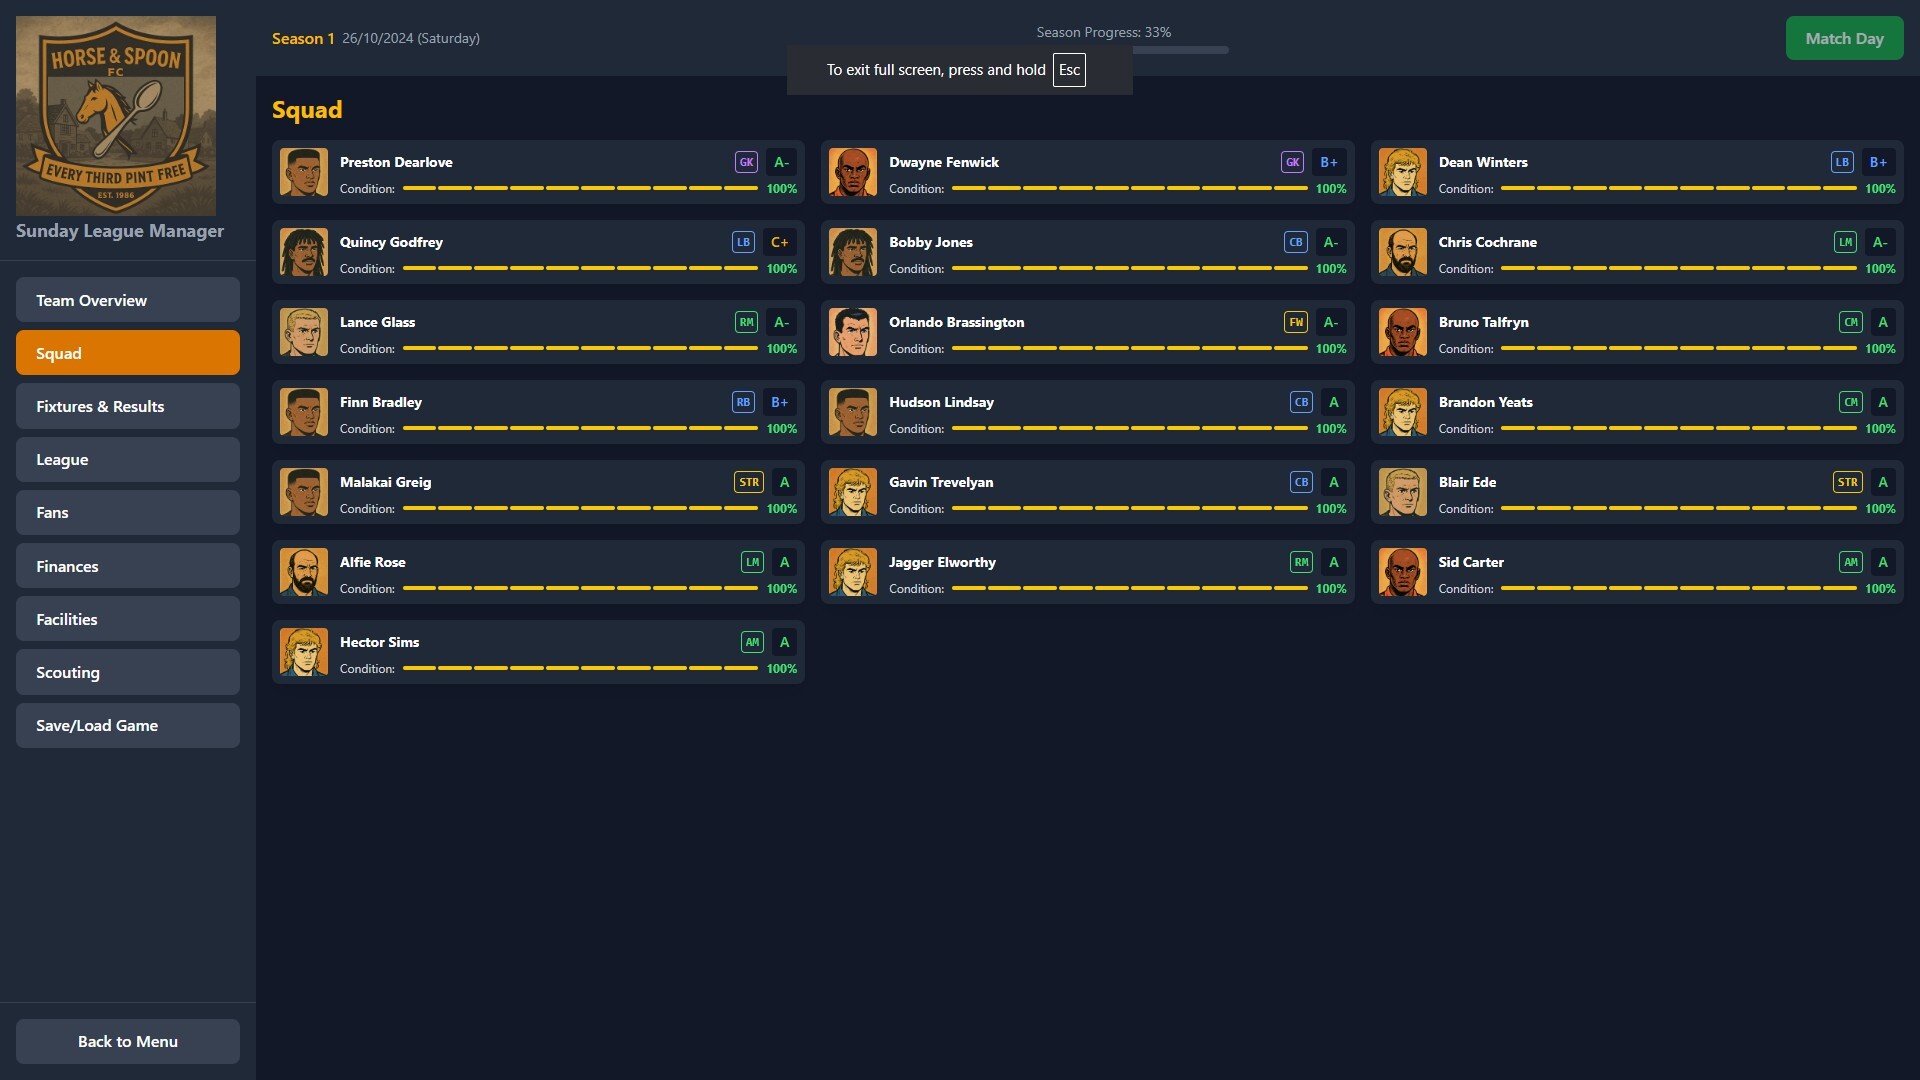The image size is (1920, 1080).
Task: Click the RM position icon for Lance Glass
Action: [x=746, y=322]
